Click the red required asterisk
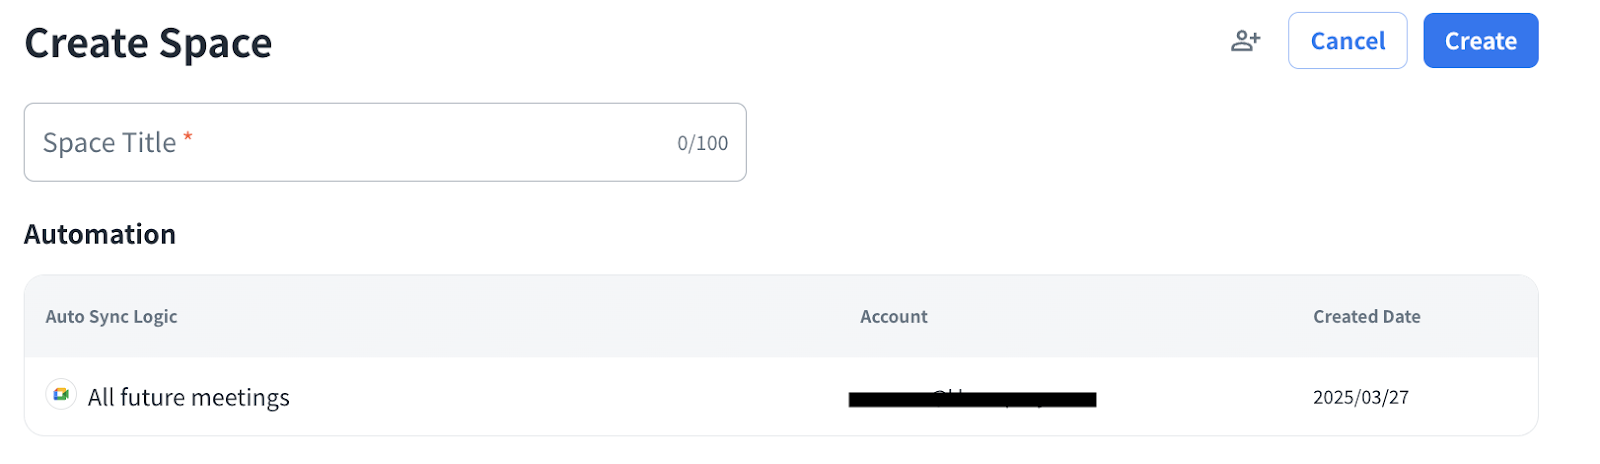Image resolution: width=1600 pixels, height=464 pixels. click(x=188, y=136)
